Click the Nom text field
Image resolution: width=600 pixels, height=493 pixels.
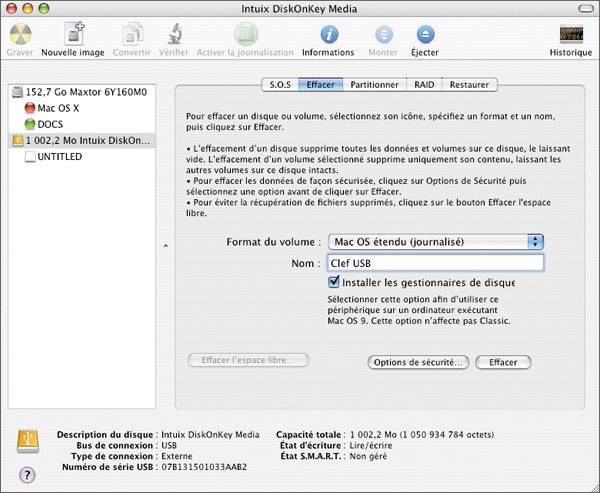[x=435, y=263]
